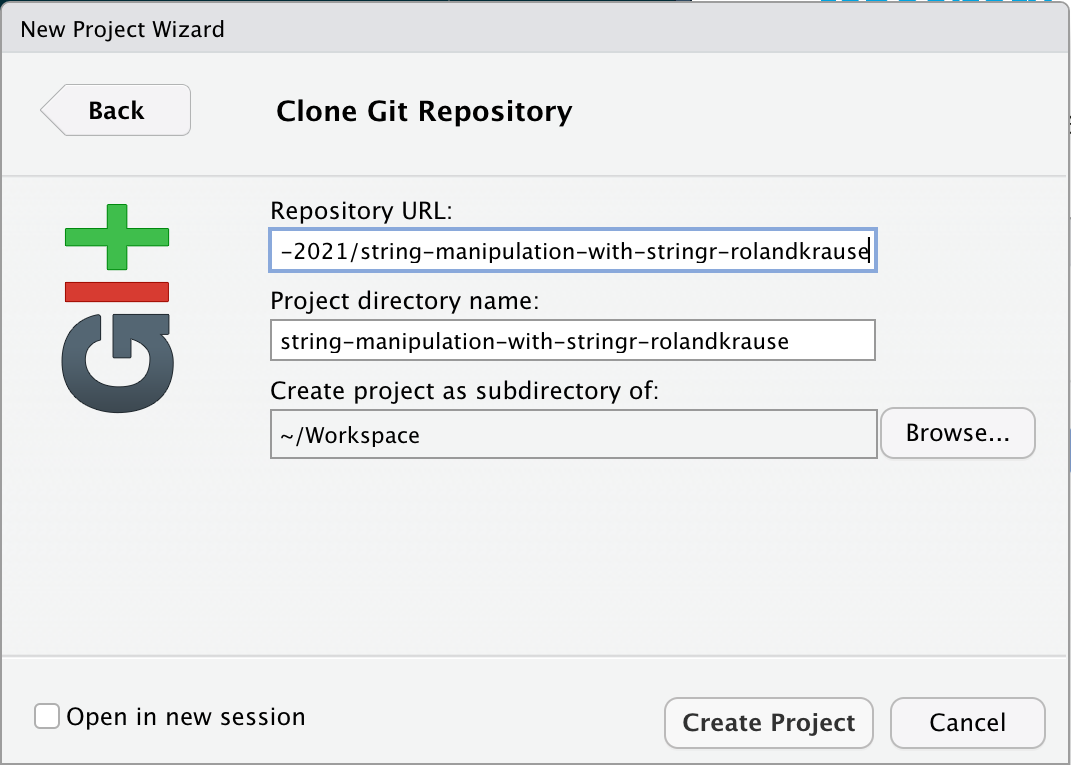Click the dark gray Git arrow symbol
Image resolution: width=1071 pixels, height=765 pixels.
pyautogui.click(x=117, y=362)
